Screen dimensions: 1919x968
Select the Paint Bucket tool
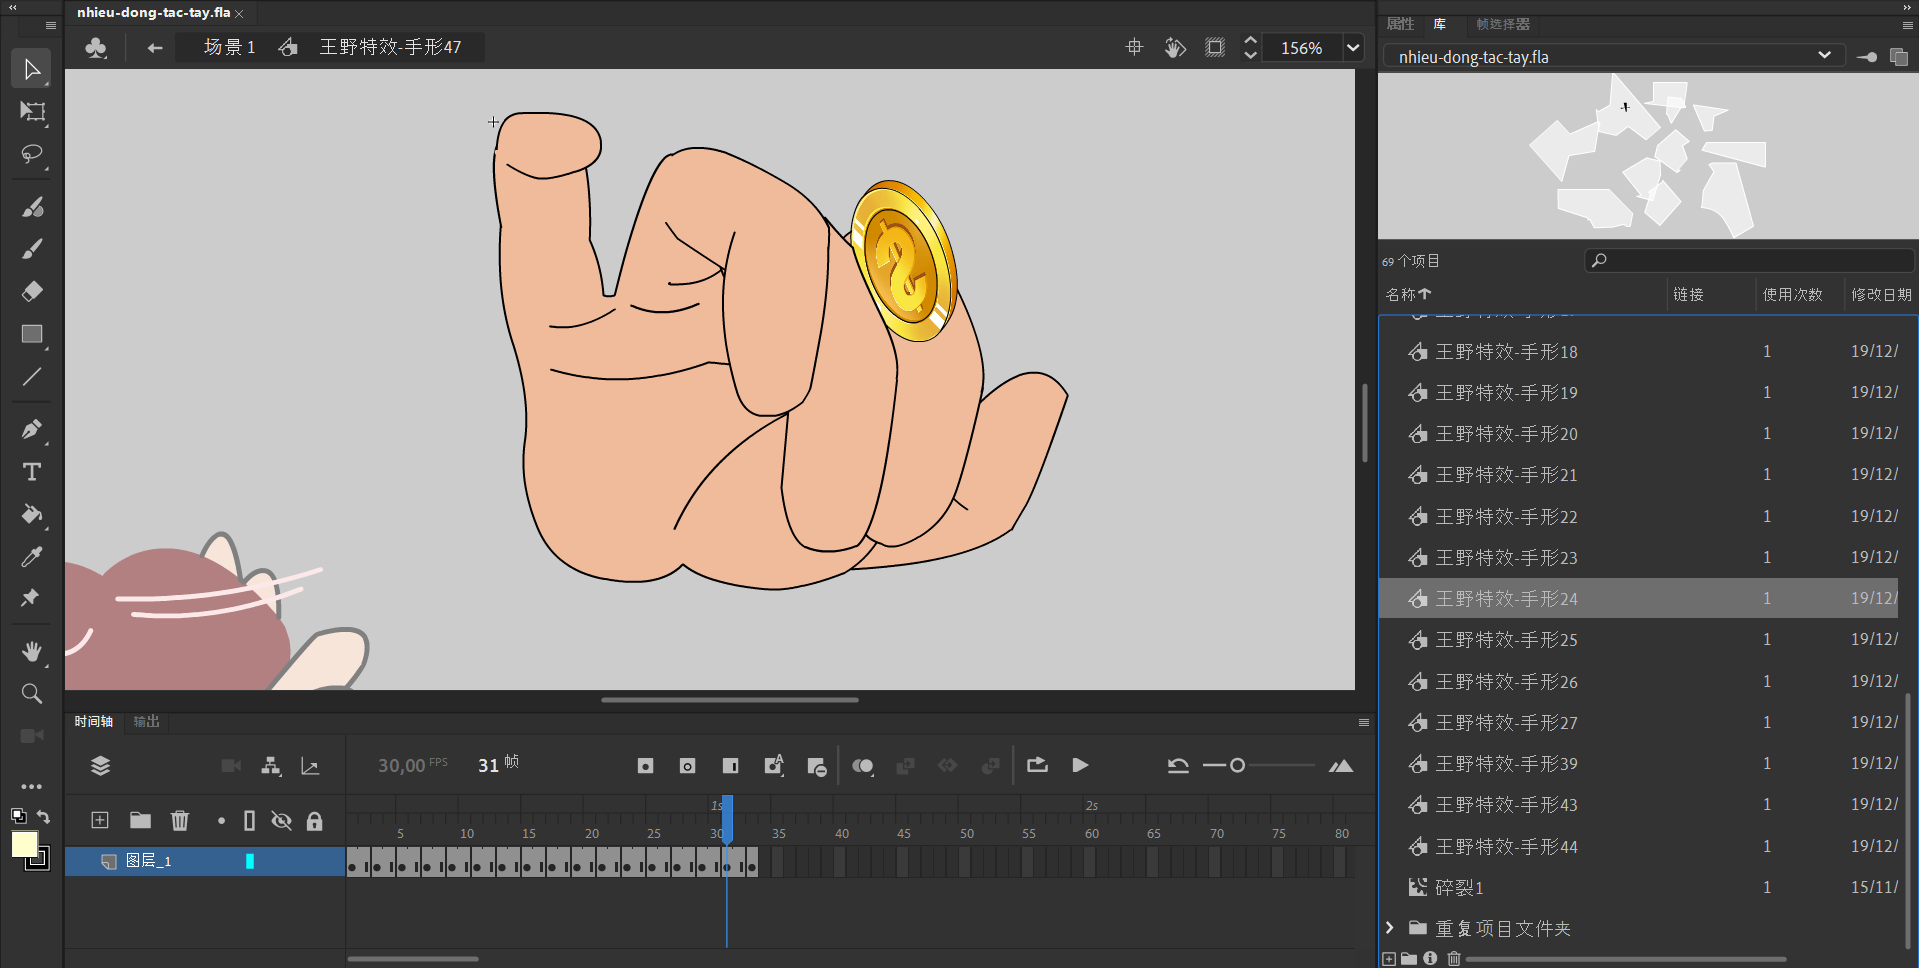tap(32, 515)
